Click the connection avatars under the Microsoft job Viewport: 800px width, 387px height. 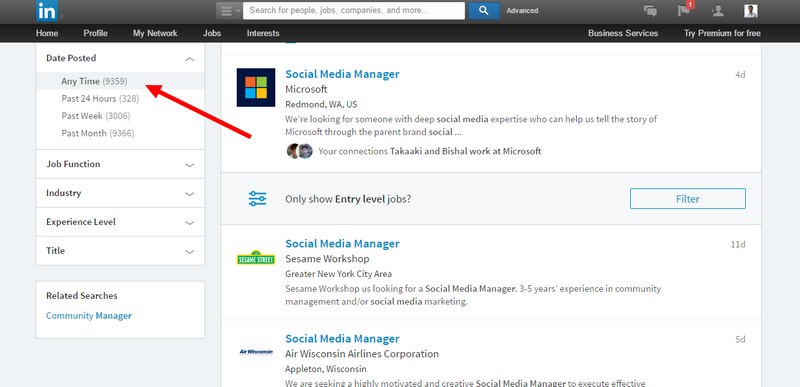(299, 151)
